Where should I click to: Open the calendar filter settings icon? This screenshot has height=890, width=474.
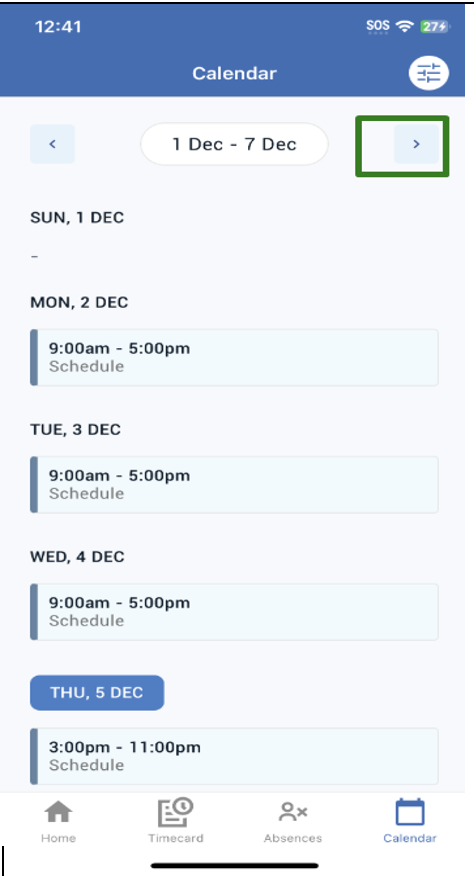coord(429,73)
